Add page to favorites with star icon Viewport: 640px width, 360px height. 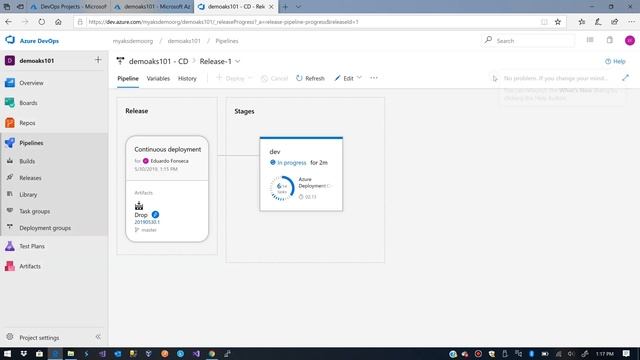558,22
